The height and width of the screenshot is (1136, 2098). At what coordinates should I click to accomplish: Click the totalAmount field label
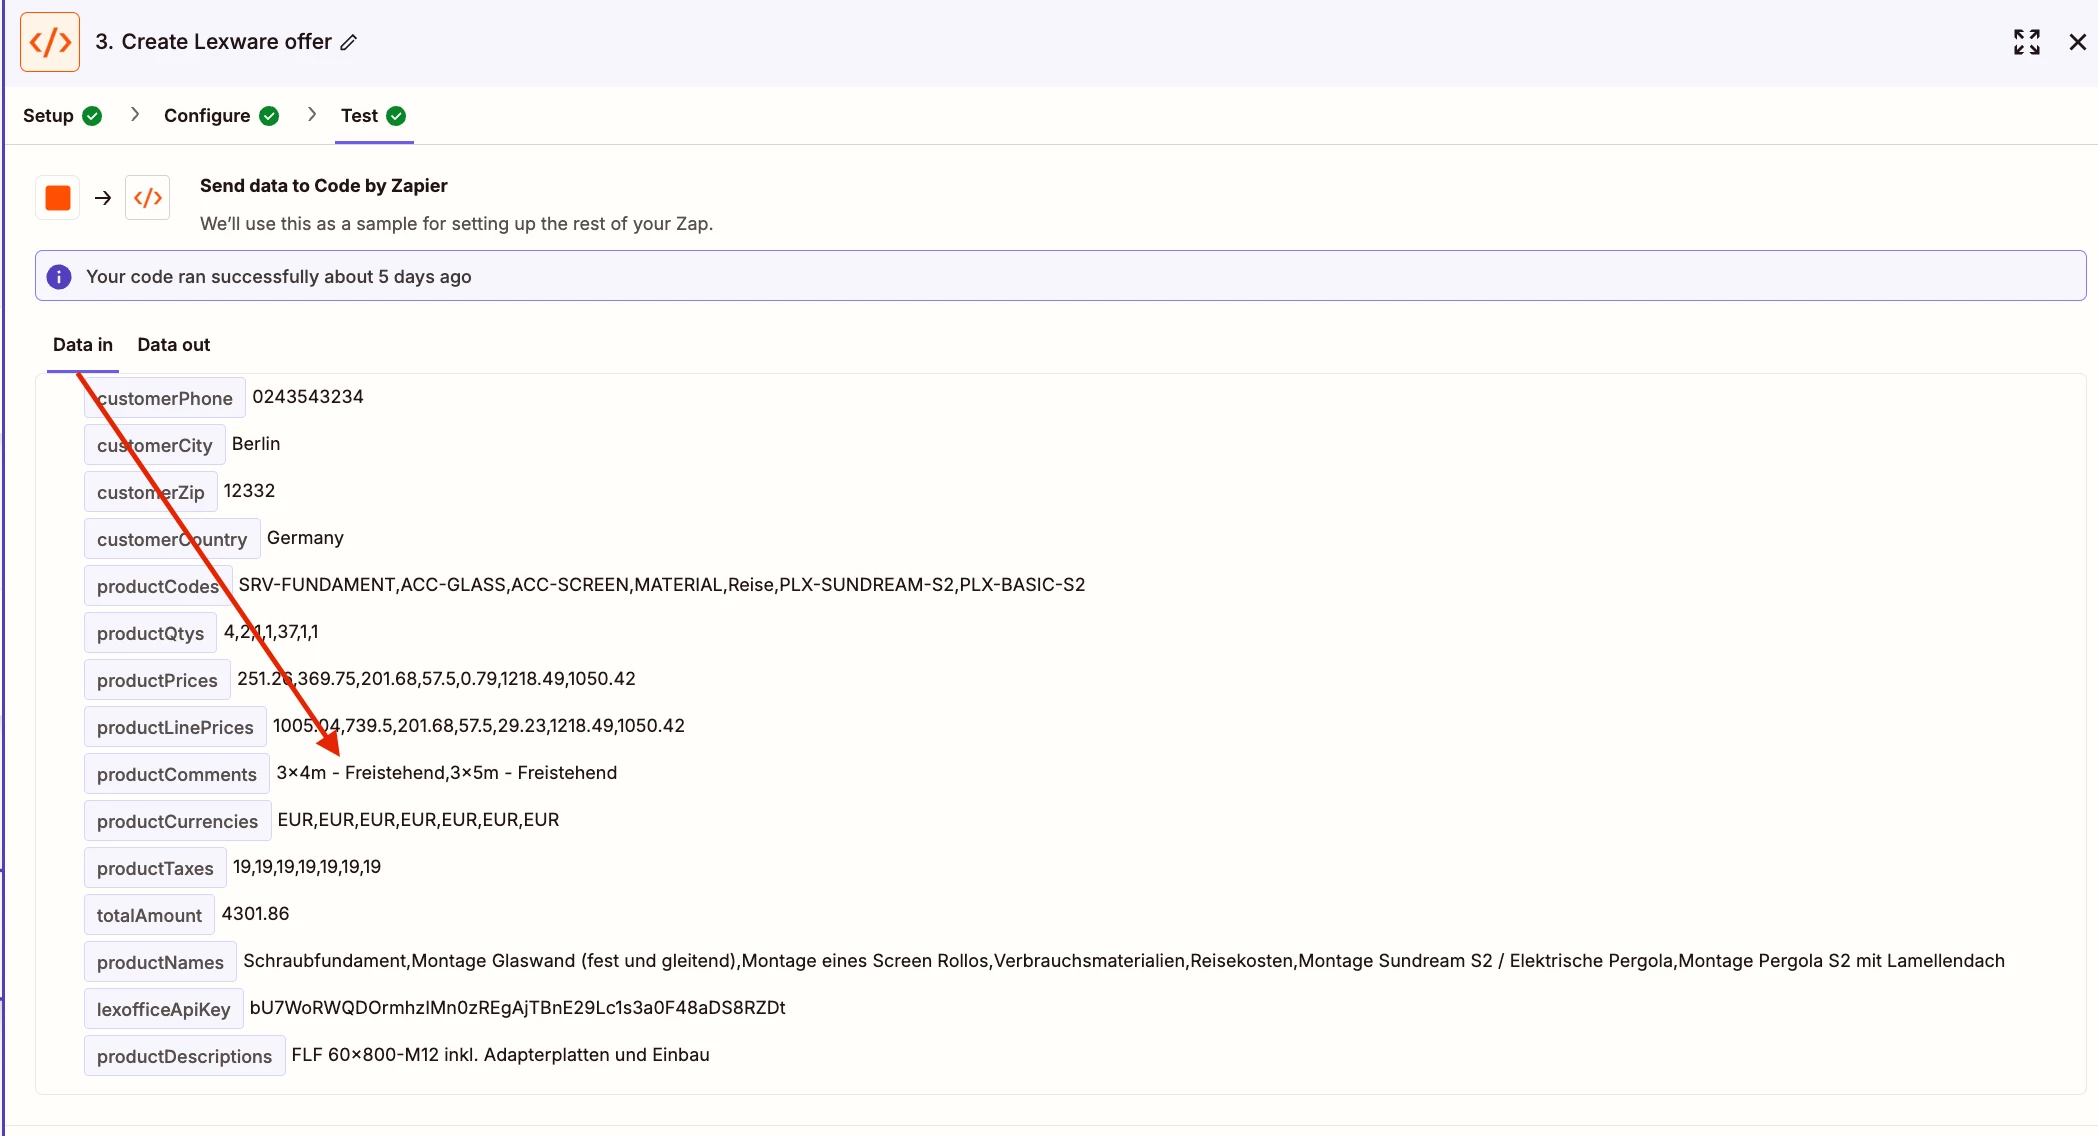(149, 916)
